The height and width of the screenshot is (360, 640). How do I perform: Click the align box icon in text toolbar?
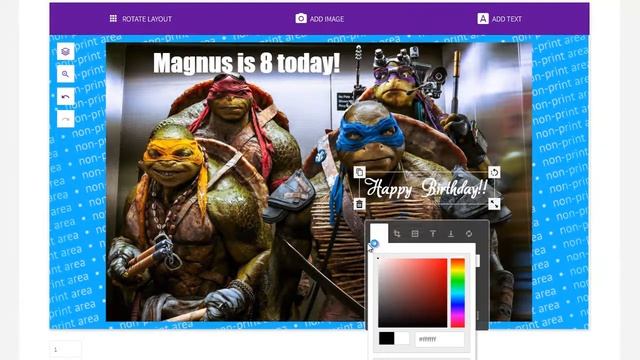coord(415,233)
